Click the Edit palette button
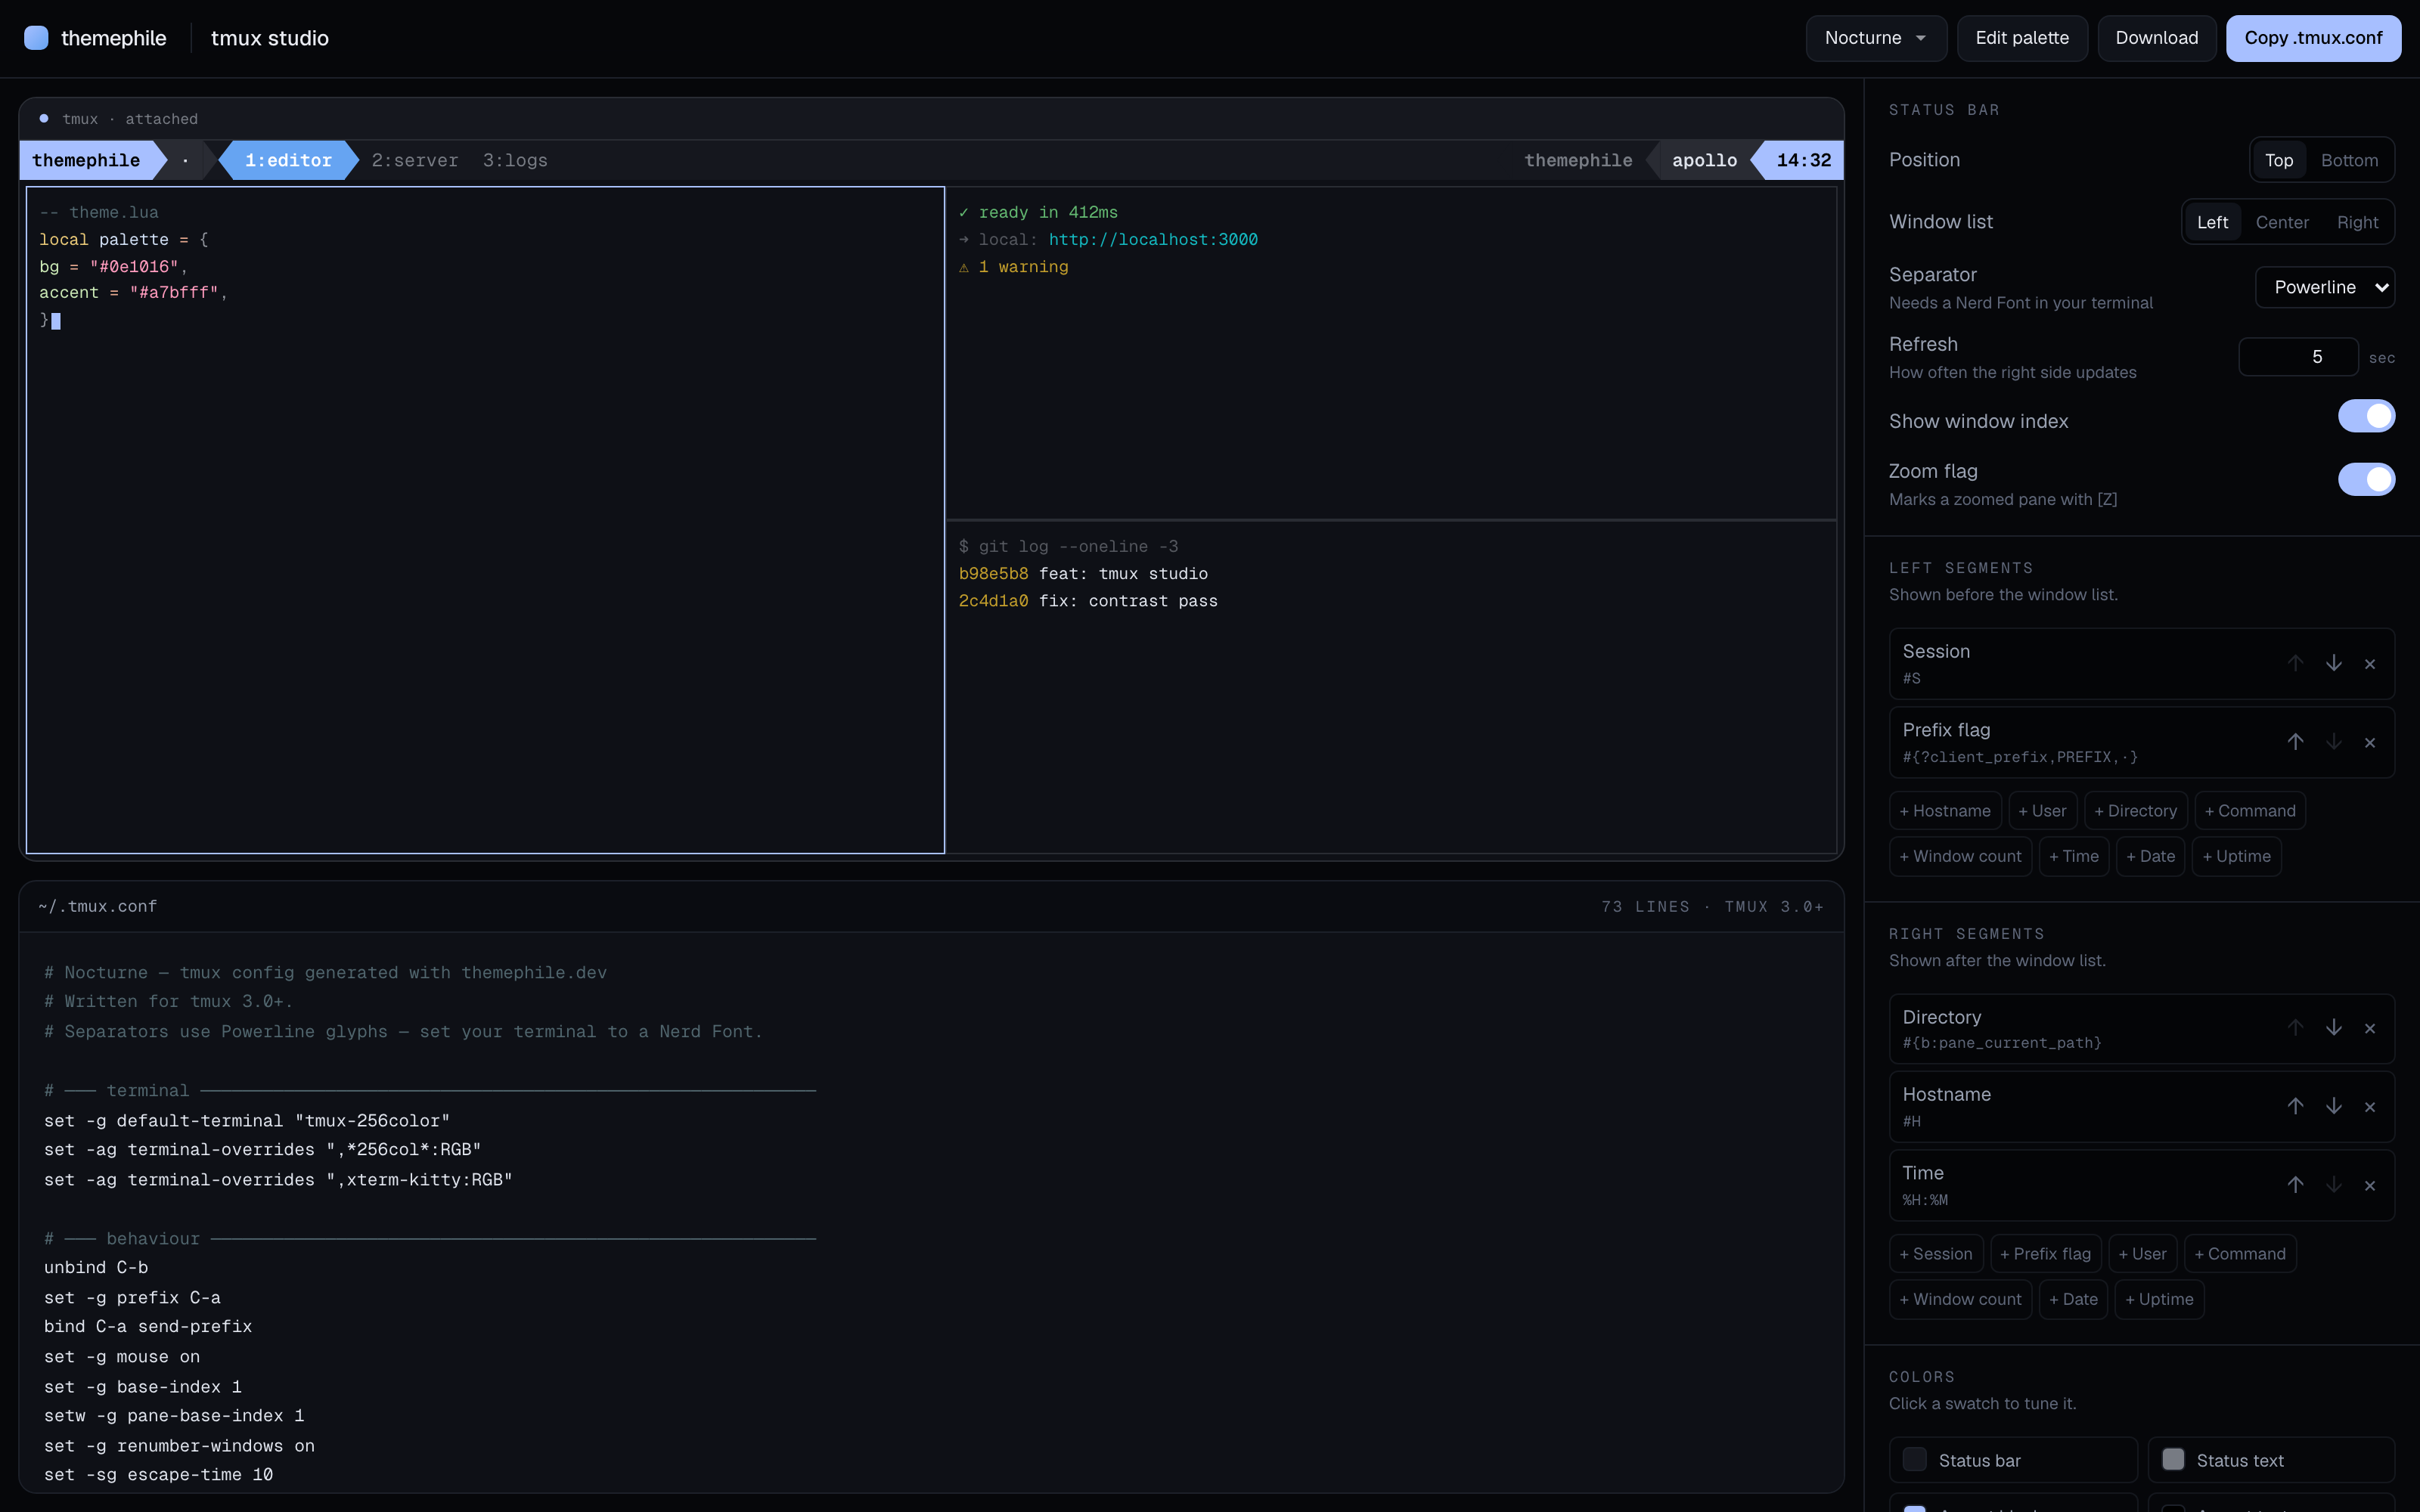2420x1512 pixels. (x=2022, y=38)
